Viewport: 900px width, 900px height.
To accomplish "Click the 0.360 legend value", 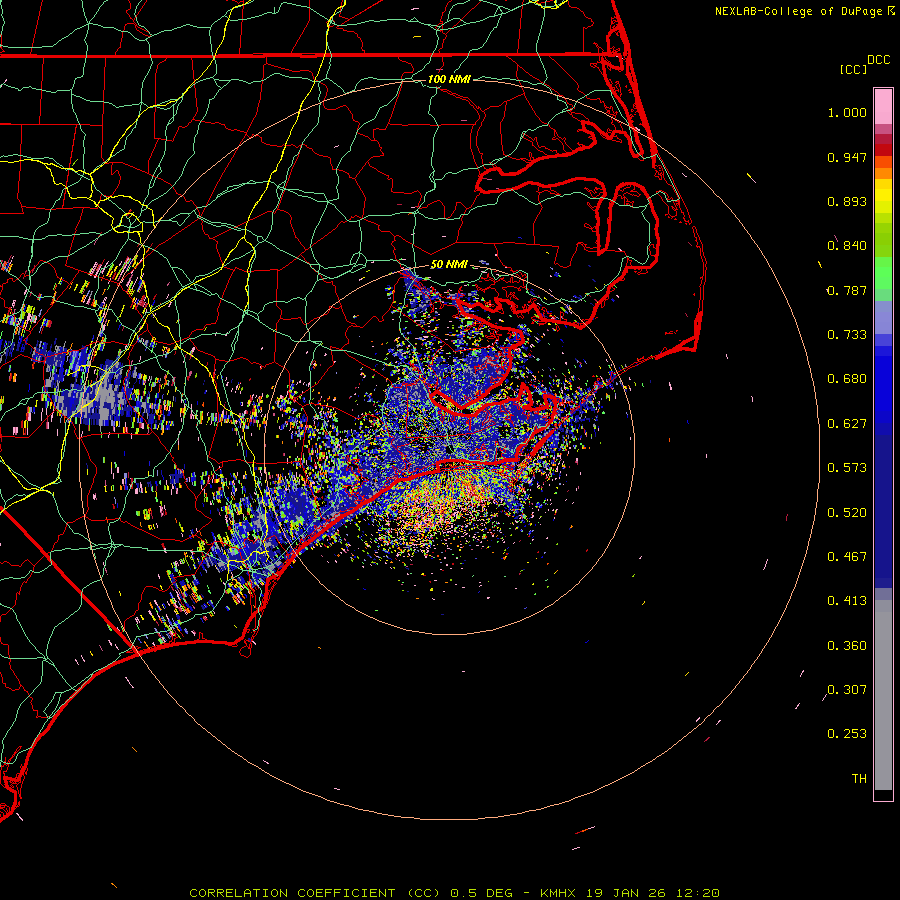I will (847, 646).
